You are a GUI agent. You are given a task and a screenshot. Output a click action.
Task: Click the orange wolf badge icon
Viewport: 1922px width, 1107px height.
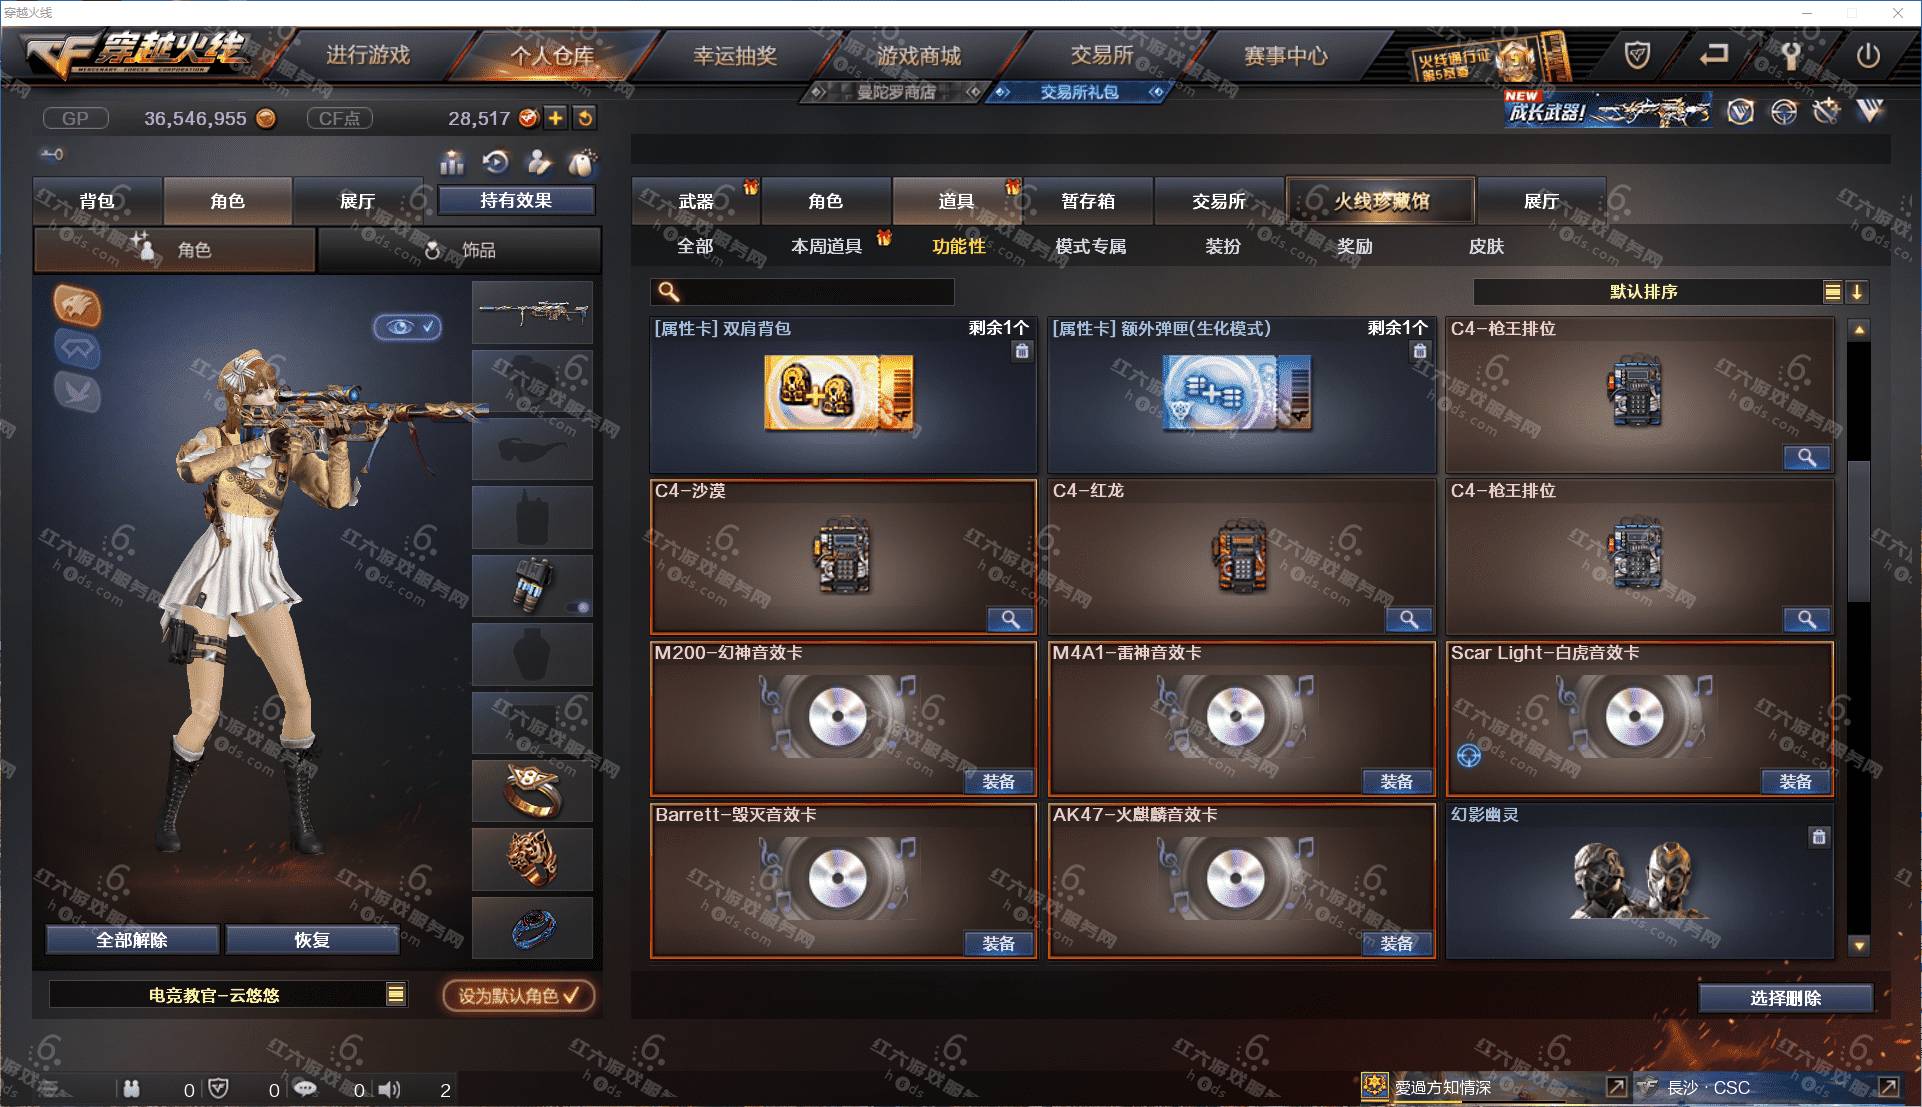tap(77, 305)
